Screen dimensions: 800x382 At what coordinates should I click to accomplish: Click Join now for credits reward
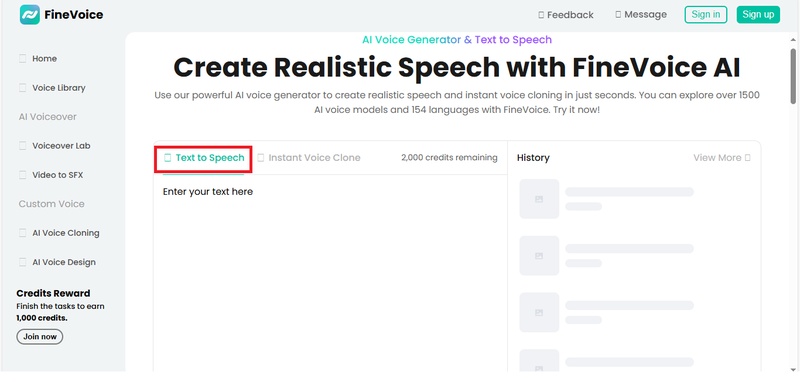(x=40, y=337)
